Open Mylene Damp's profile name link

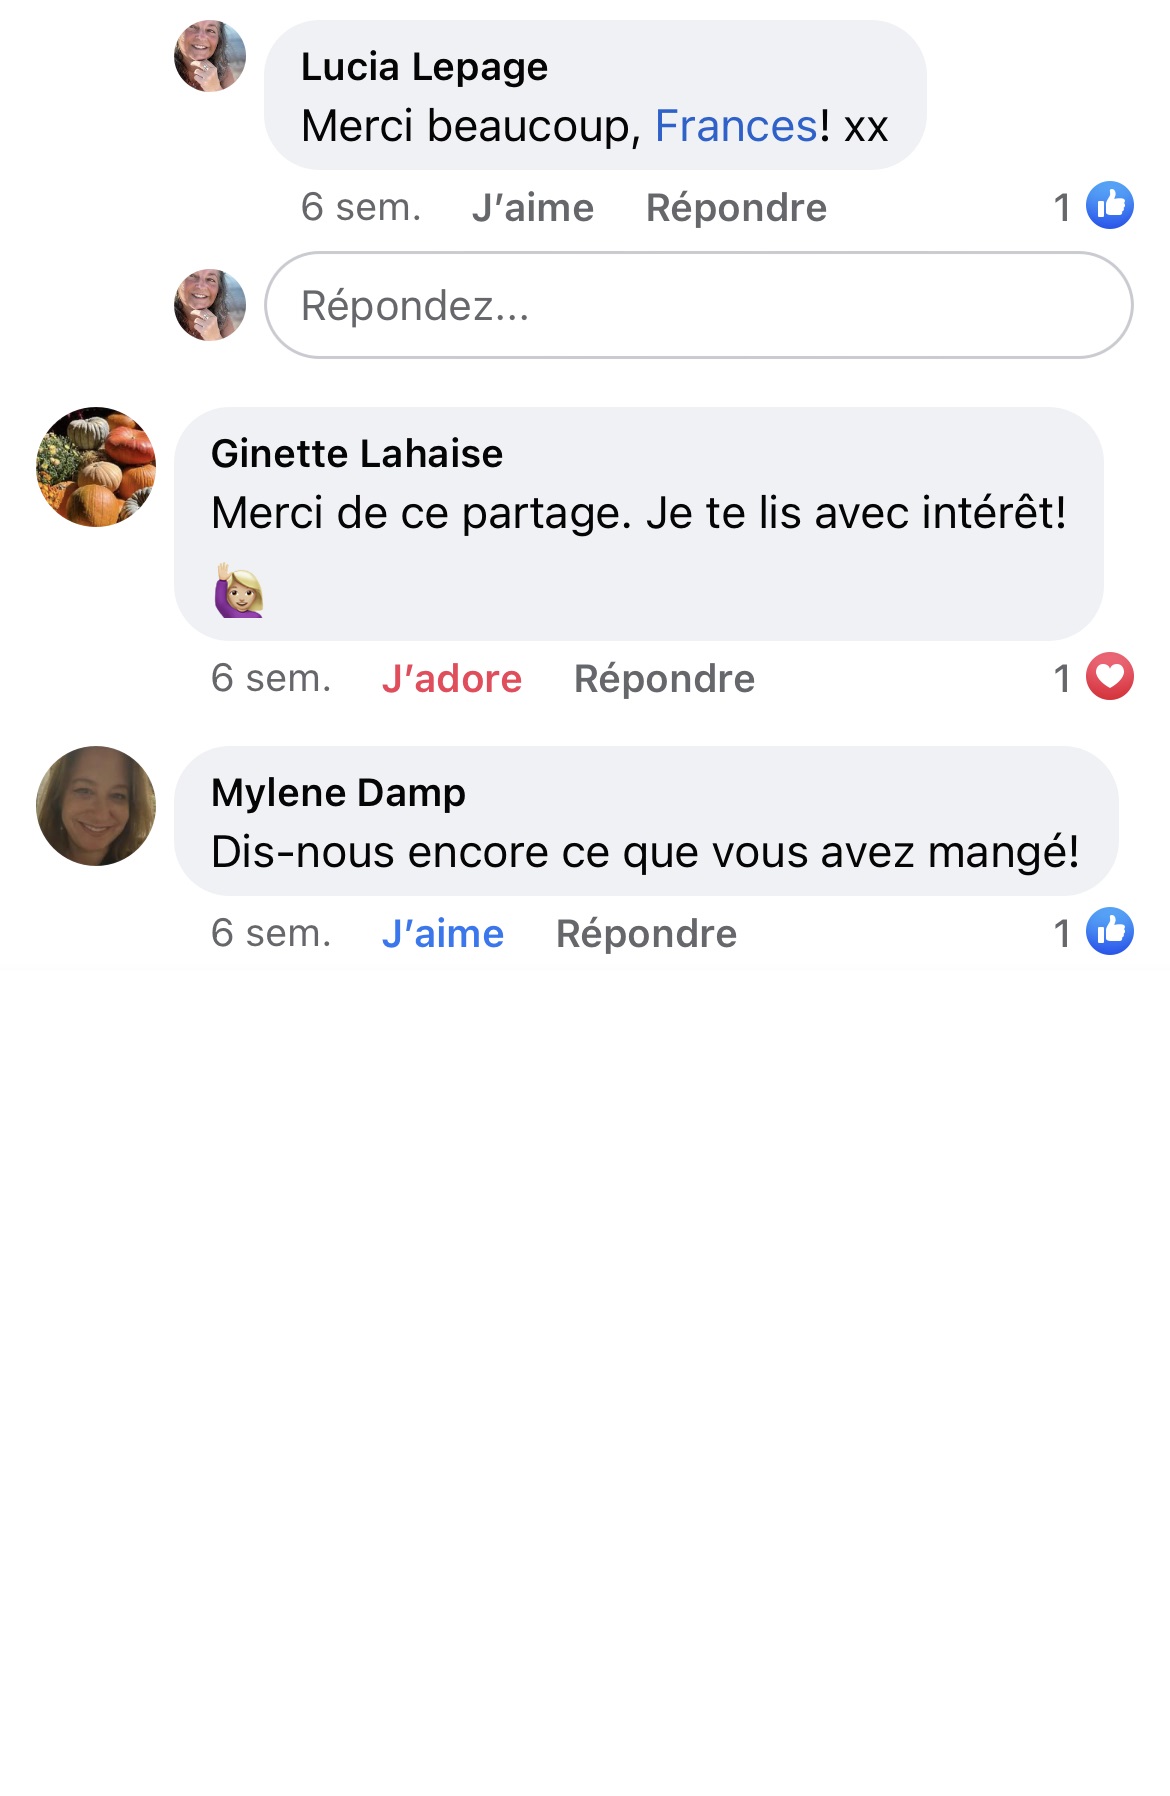[x=338, y=793]
